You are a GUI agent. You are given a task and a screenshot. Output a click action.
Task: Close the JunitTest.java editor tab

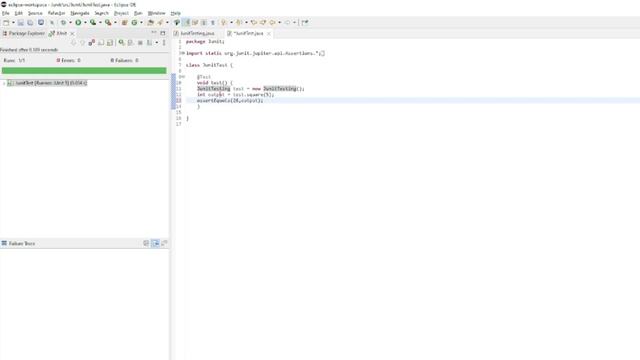coord(269,33)
